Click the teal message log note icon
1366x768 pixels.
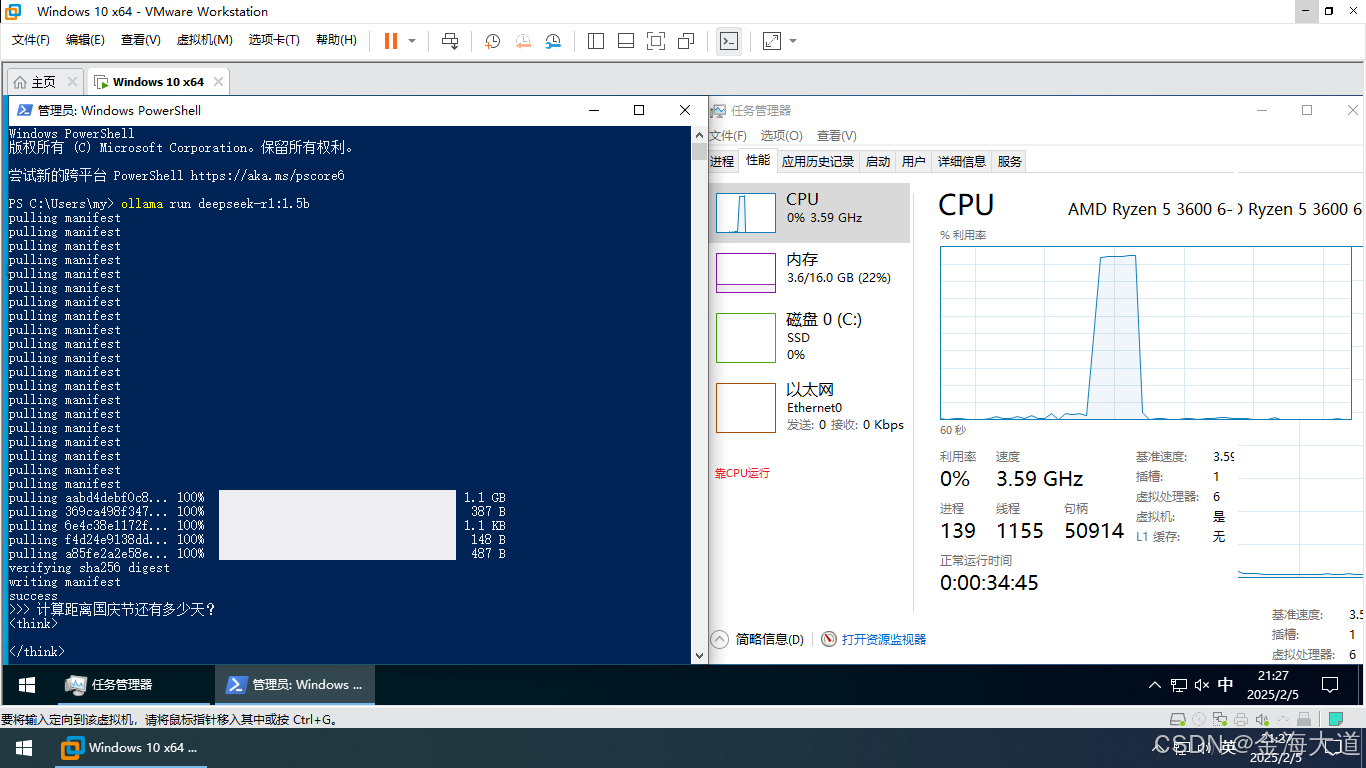(x=1336, y=719)
